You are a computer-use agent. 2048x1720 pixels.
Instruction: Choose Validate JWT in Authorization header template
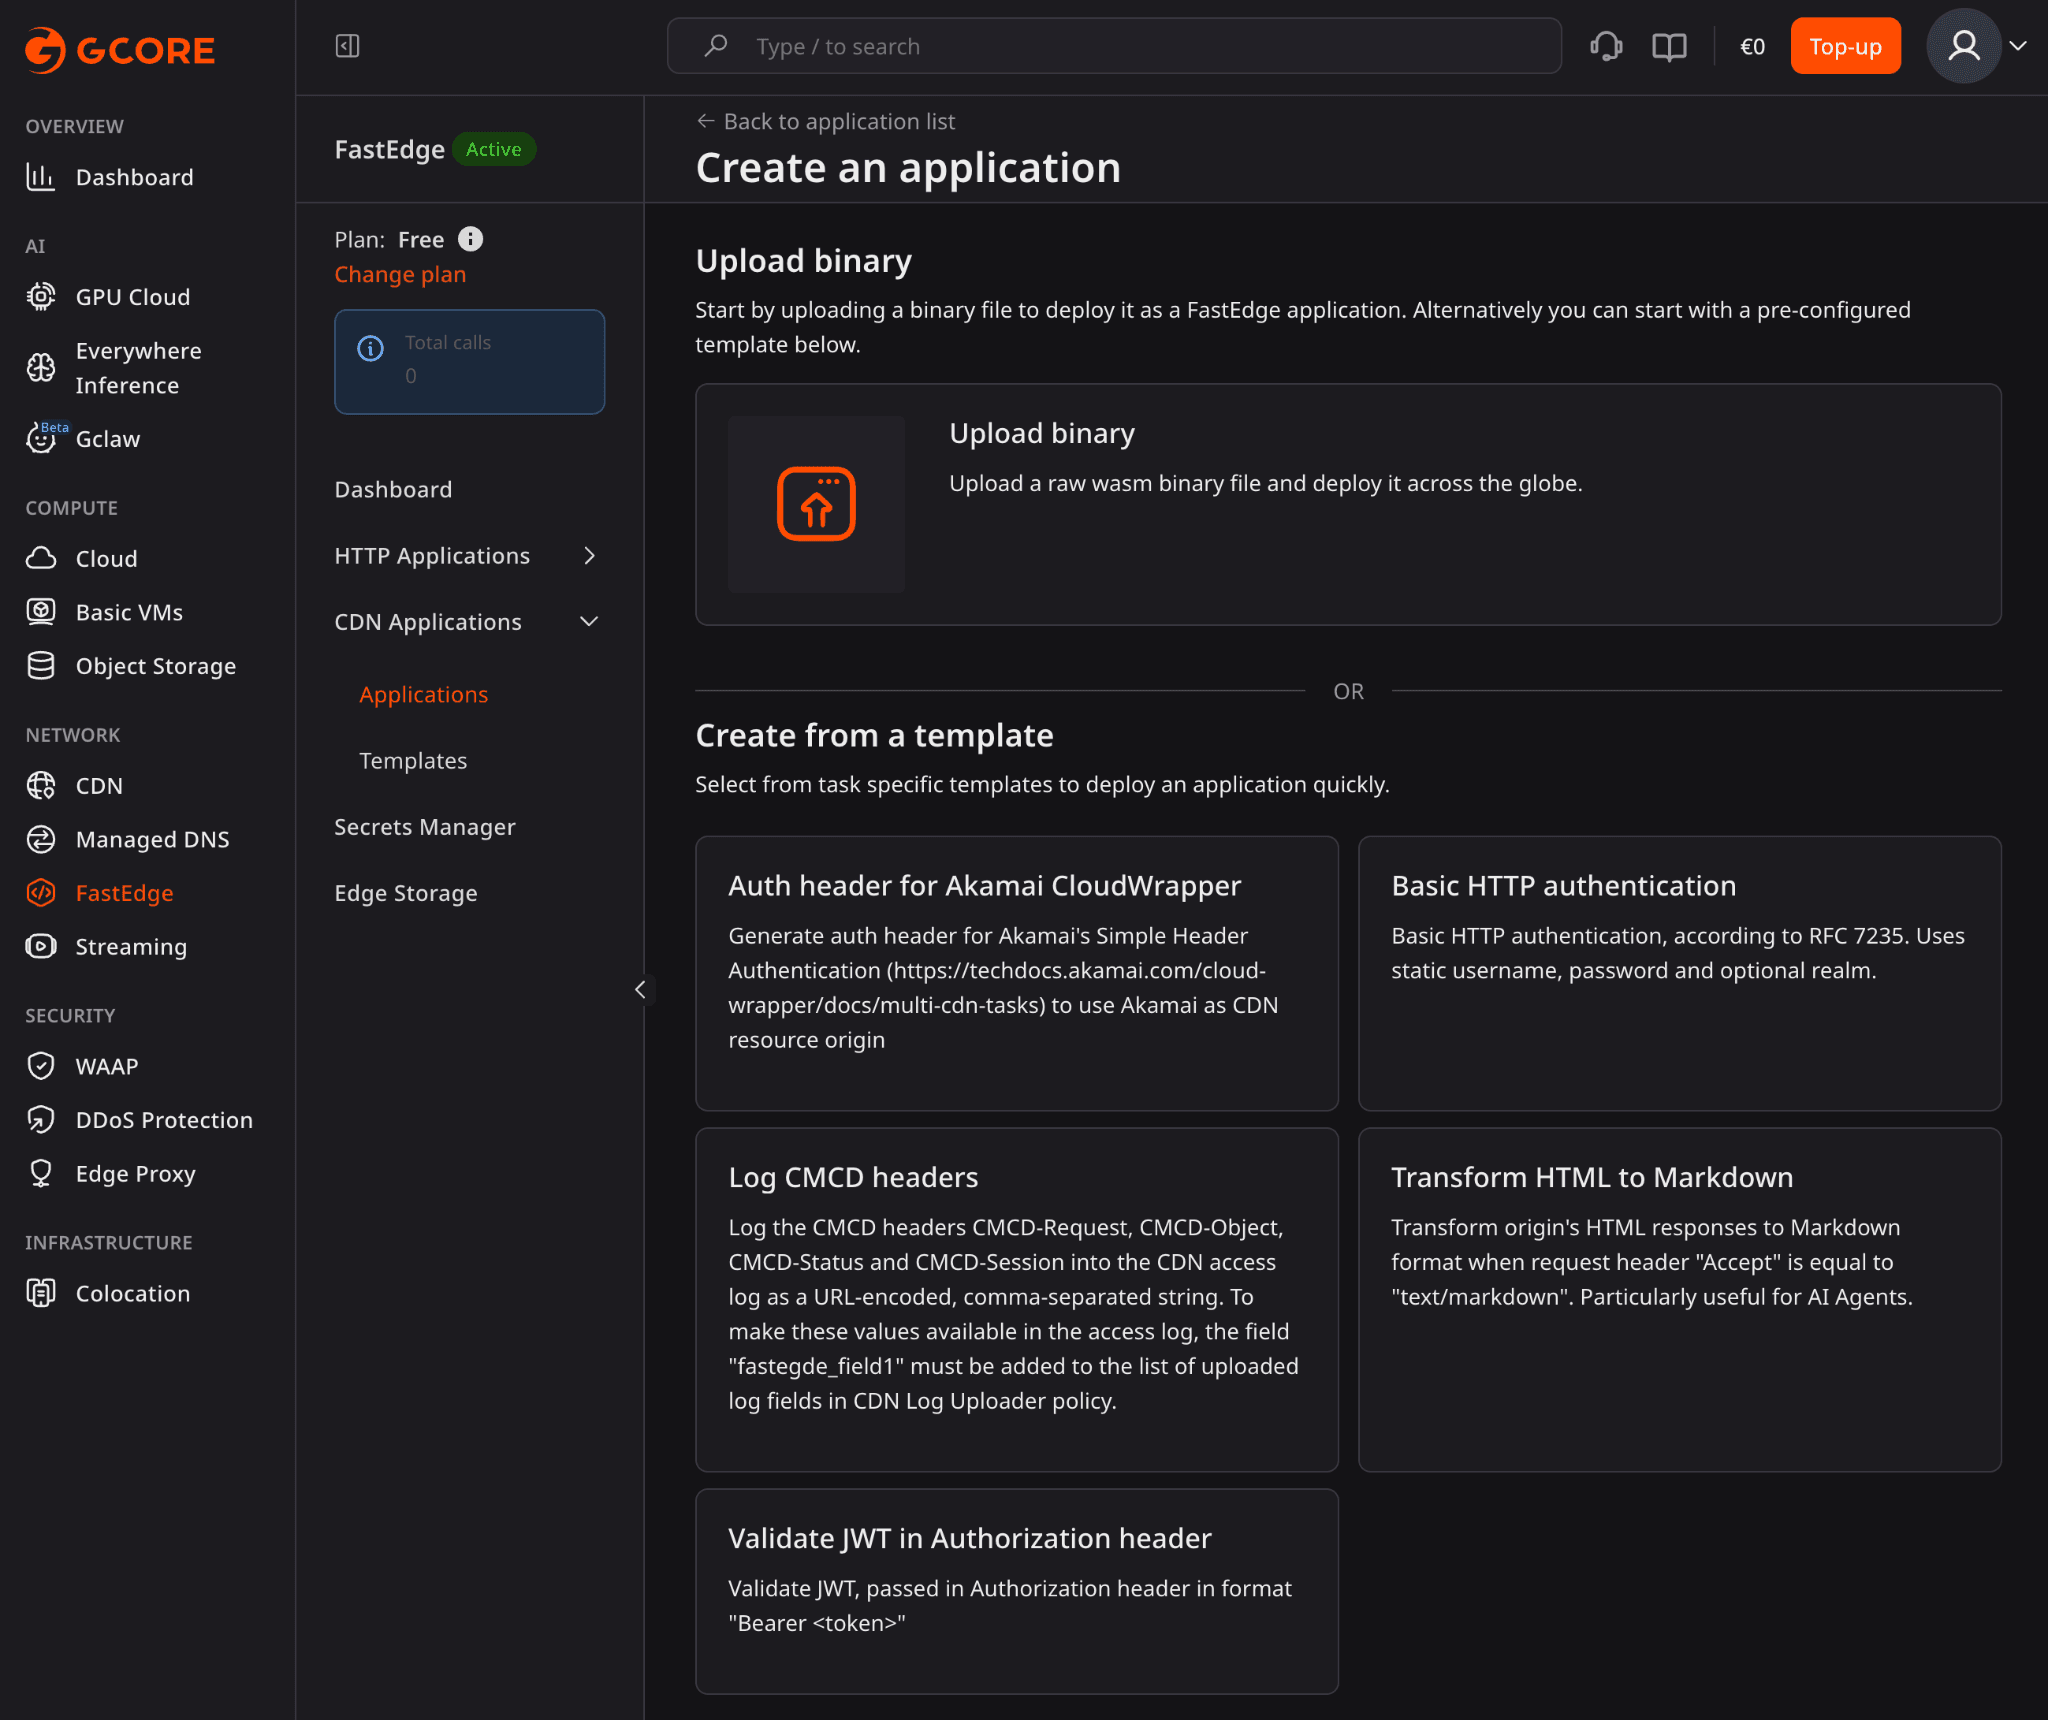(1016, 1591)
